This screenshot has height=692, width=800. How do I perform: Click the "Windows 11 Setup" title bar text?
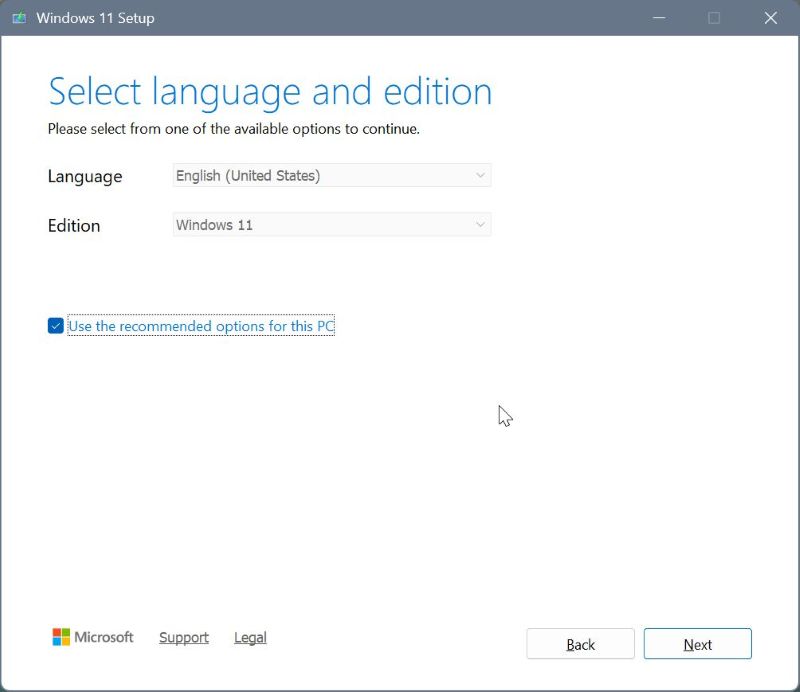click(95, 18)
